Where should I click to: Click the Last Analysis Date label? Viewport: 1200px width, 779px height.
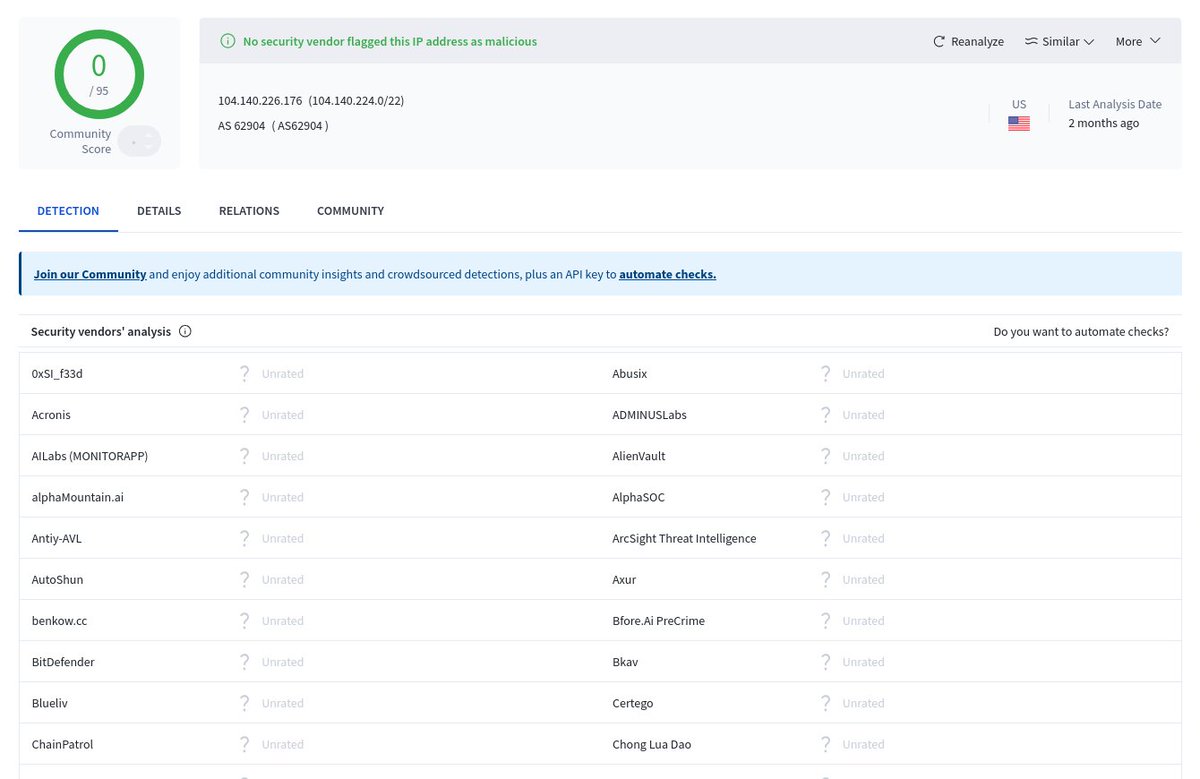click(1115, 104)
